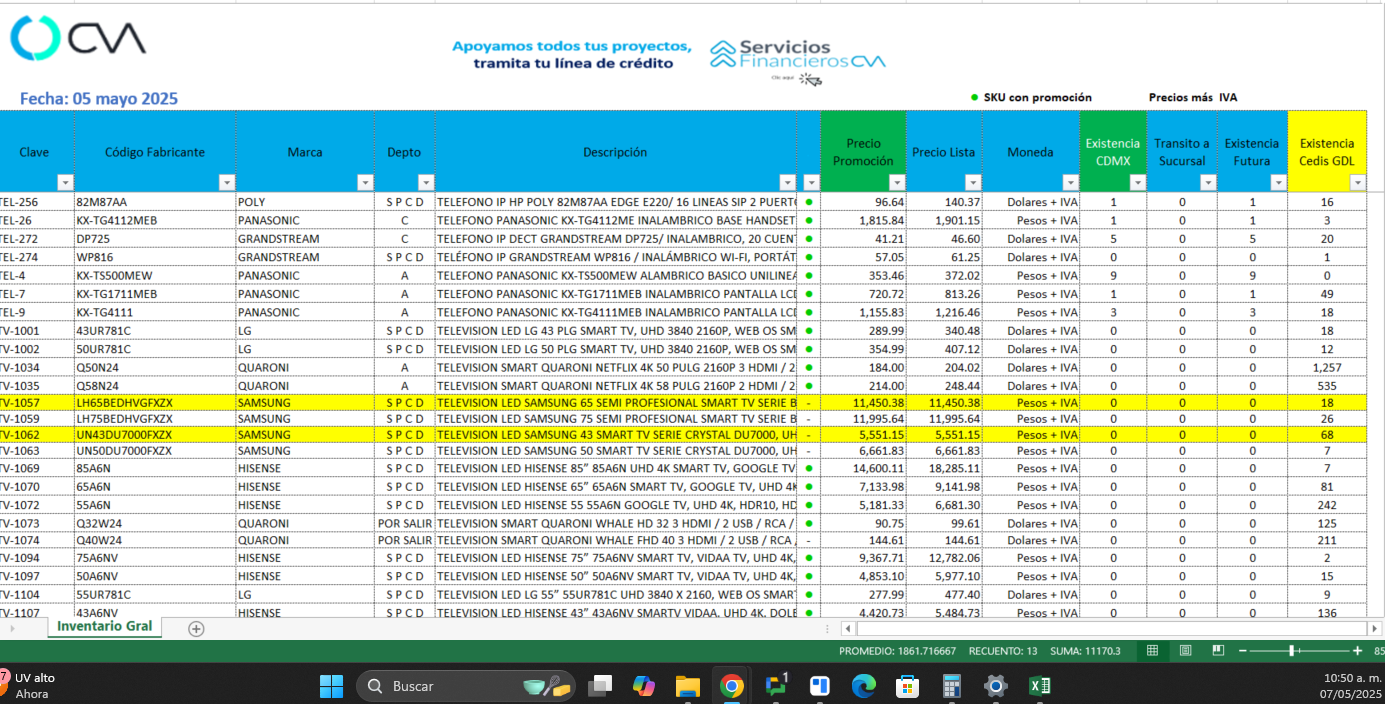Click the zoom in plus button

[1357, 651]
